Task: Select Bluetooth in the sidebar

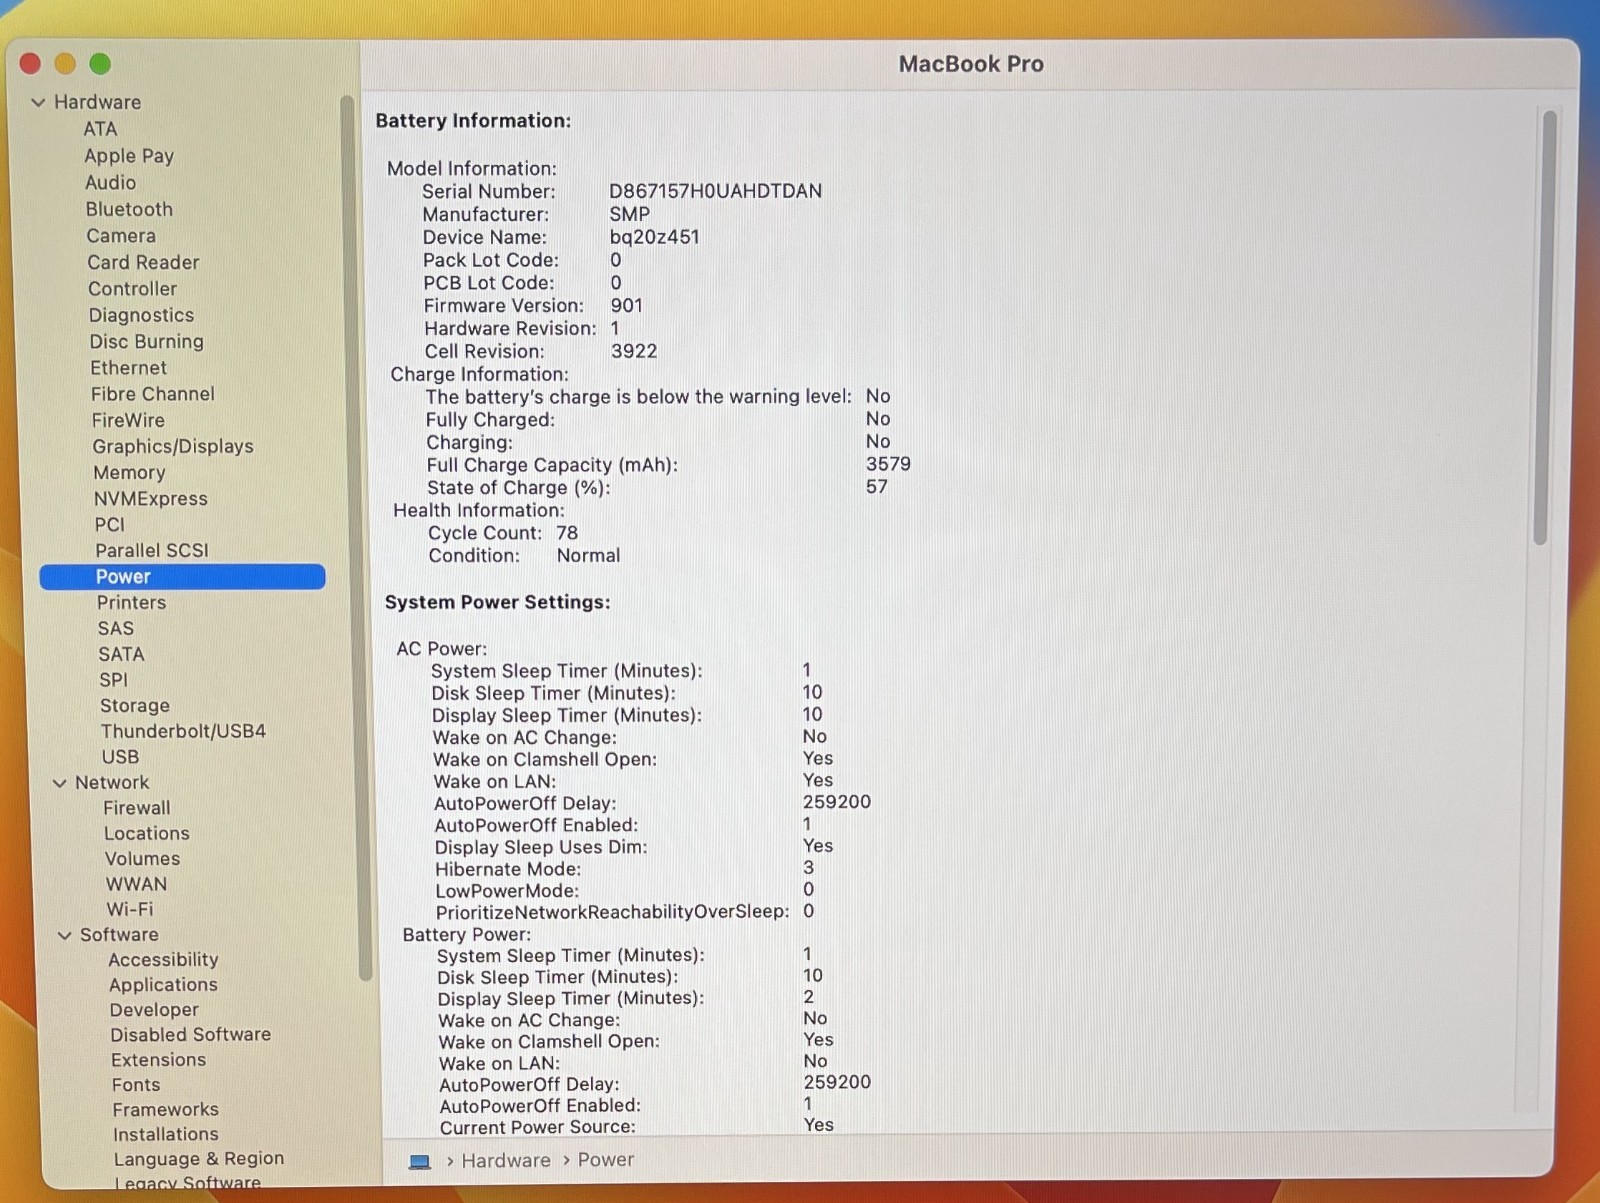Action: (129, 209)
